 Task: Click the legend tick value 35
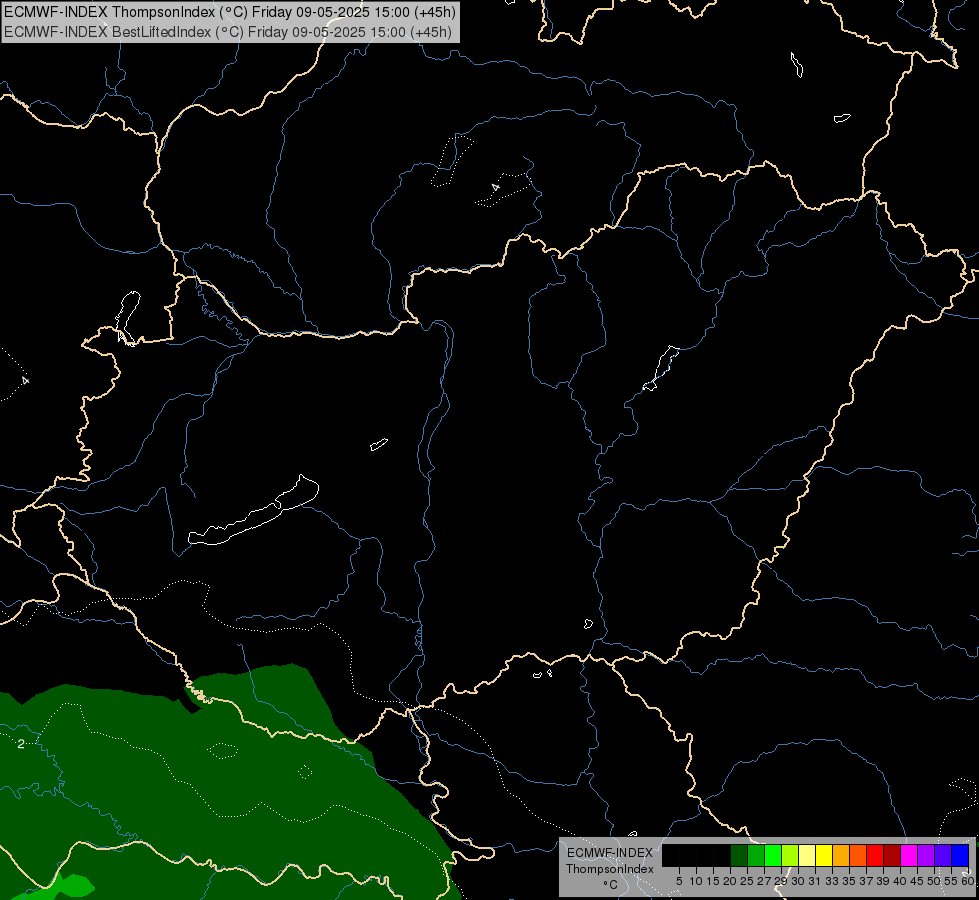coord(849,881)
